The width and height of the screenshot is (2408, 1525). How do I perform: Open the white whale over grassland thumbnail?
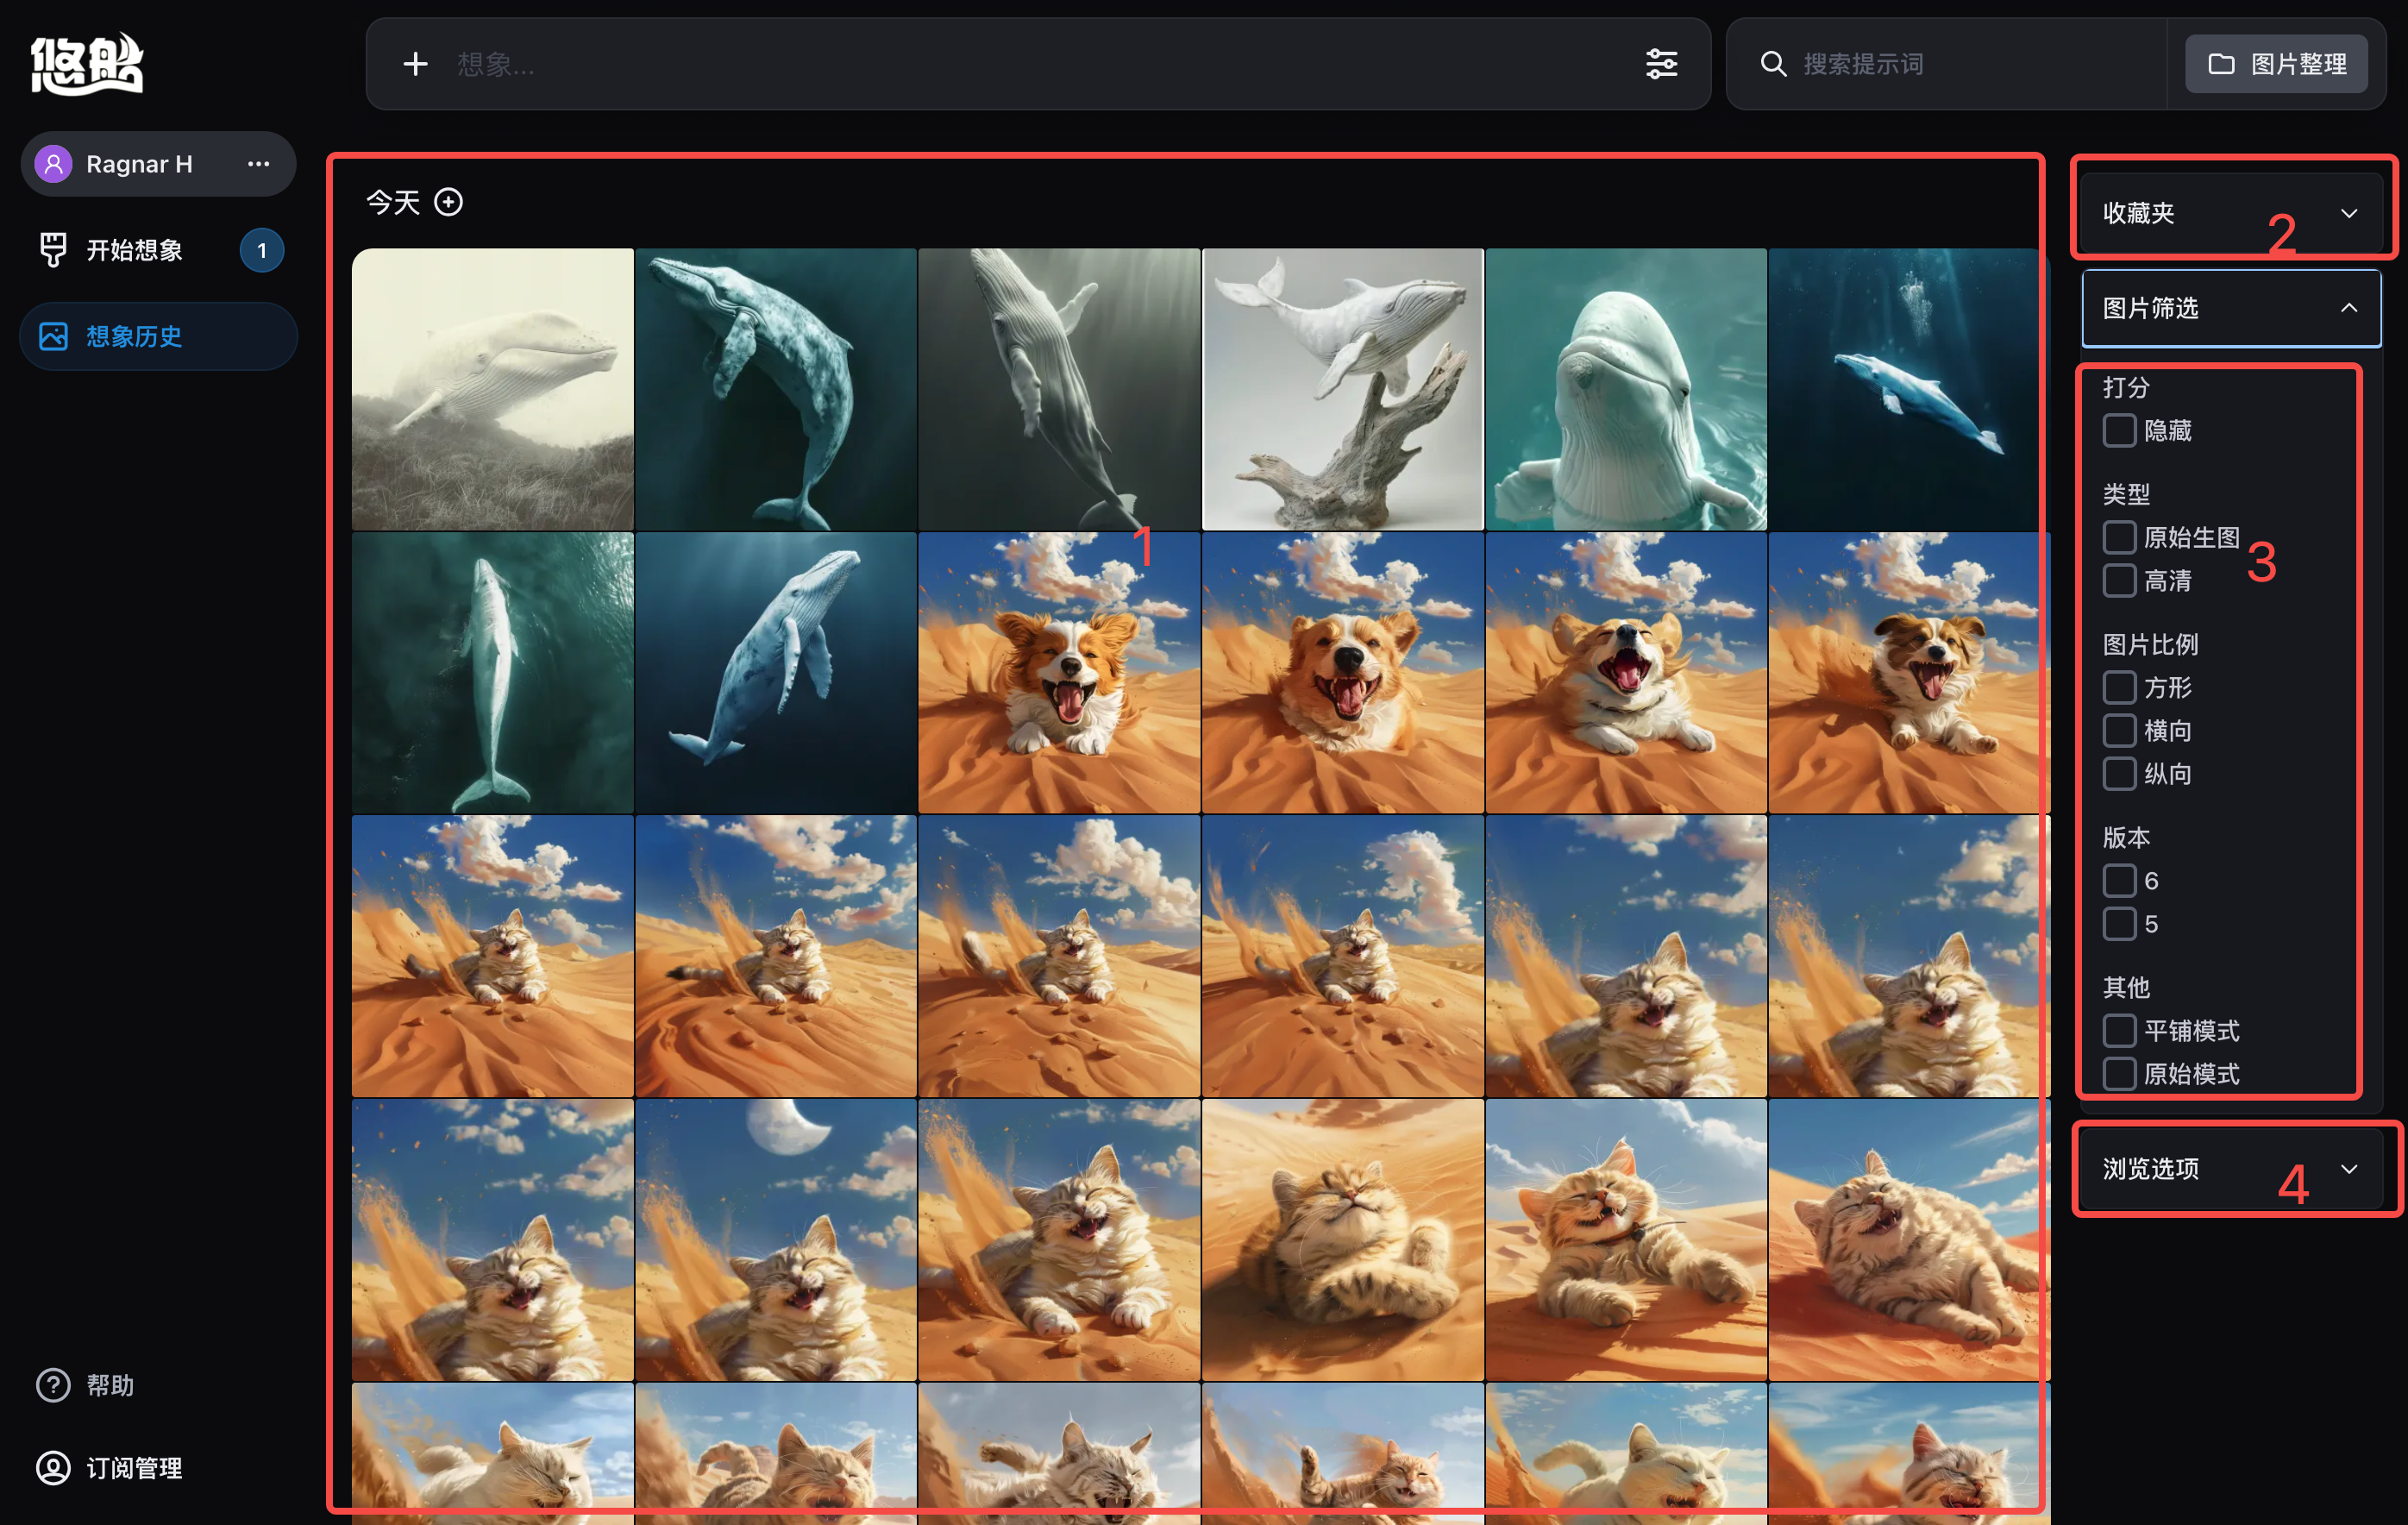pyautogui.click(x=493, y=389)
